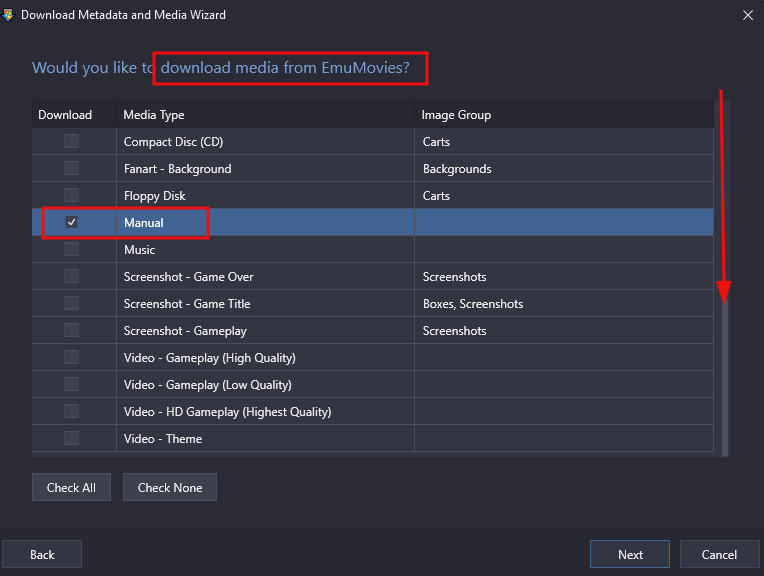Close the Download Metadata and Media Wizard

tap(747, 15)
